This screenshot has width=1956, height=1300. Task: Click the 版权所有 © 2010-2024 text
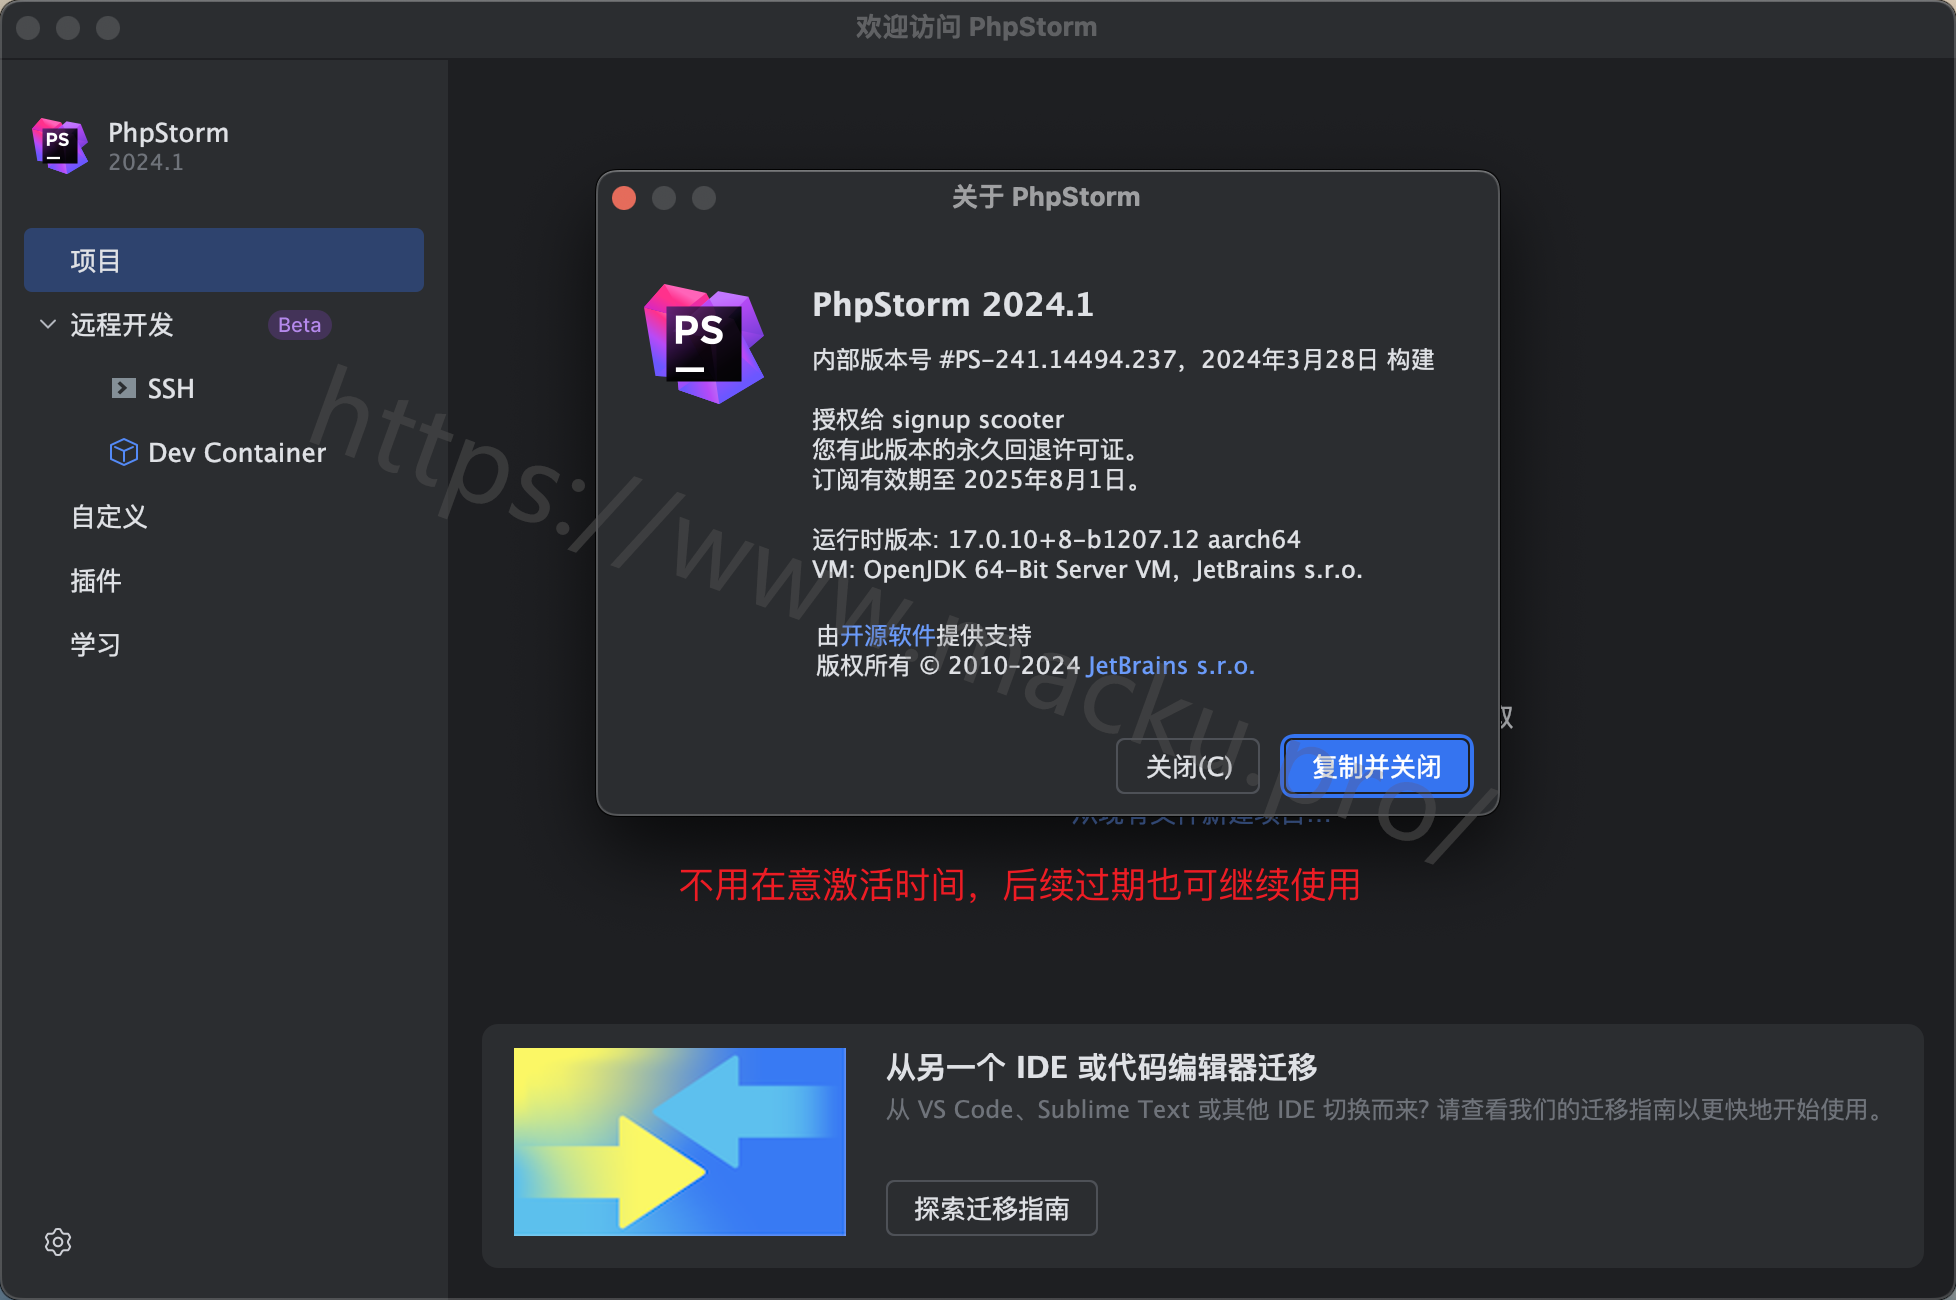click(948, 665)
